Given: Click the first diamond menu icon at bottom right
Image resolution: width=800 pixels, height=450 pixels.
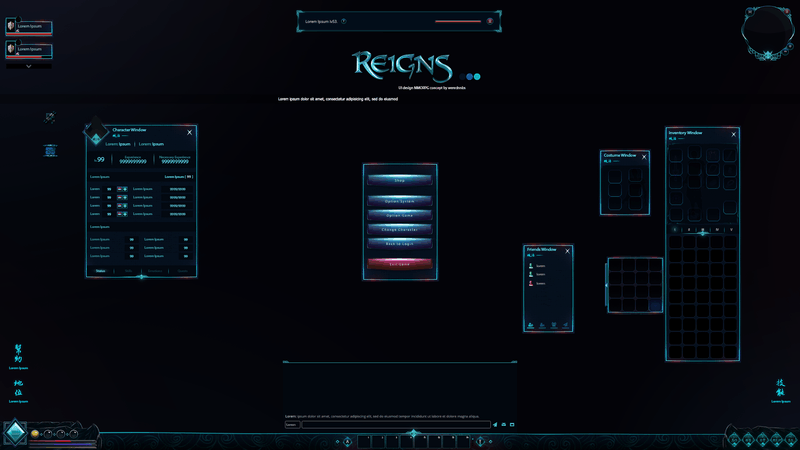Looking at the screenshot, I should (x=734, y=439).
